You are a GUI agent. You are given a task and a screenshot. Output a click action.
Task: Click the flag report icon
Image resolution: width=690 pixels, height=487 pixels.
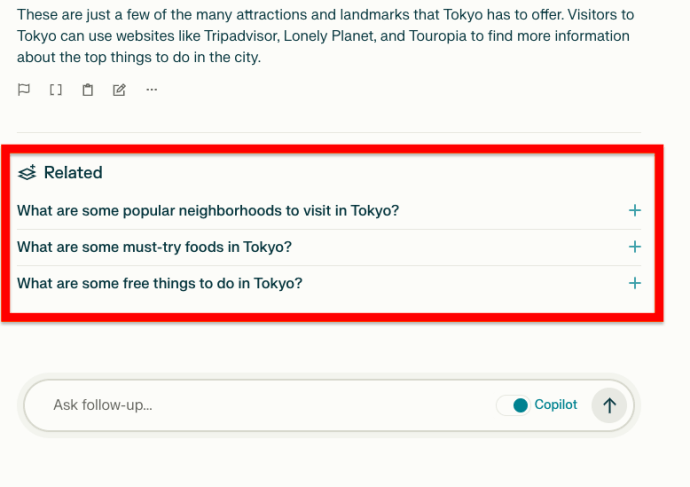coord(24,90)
